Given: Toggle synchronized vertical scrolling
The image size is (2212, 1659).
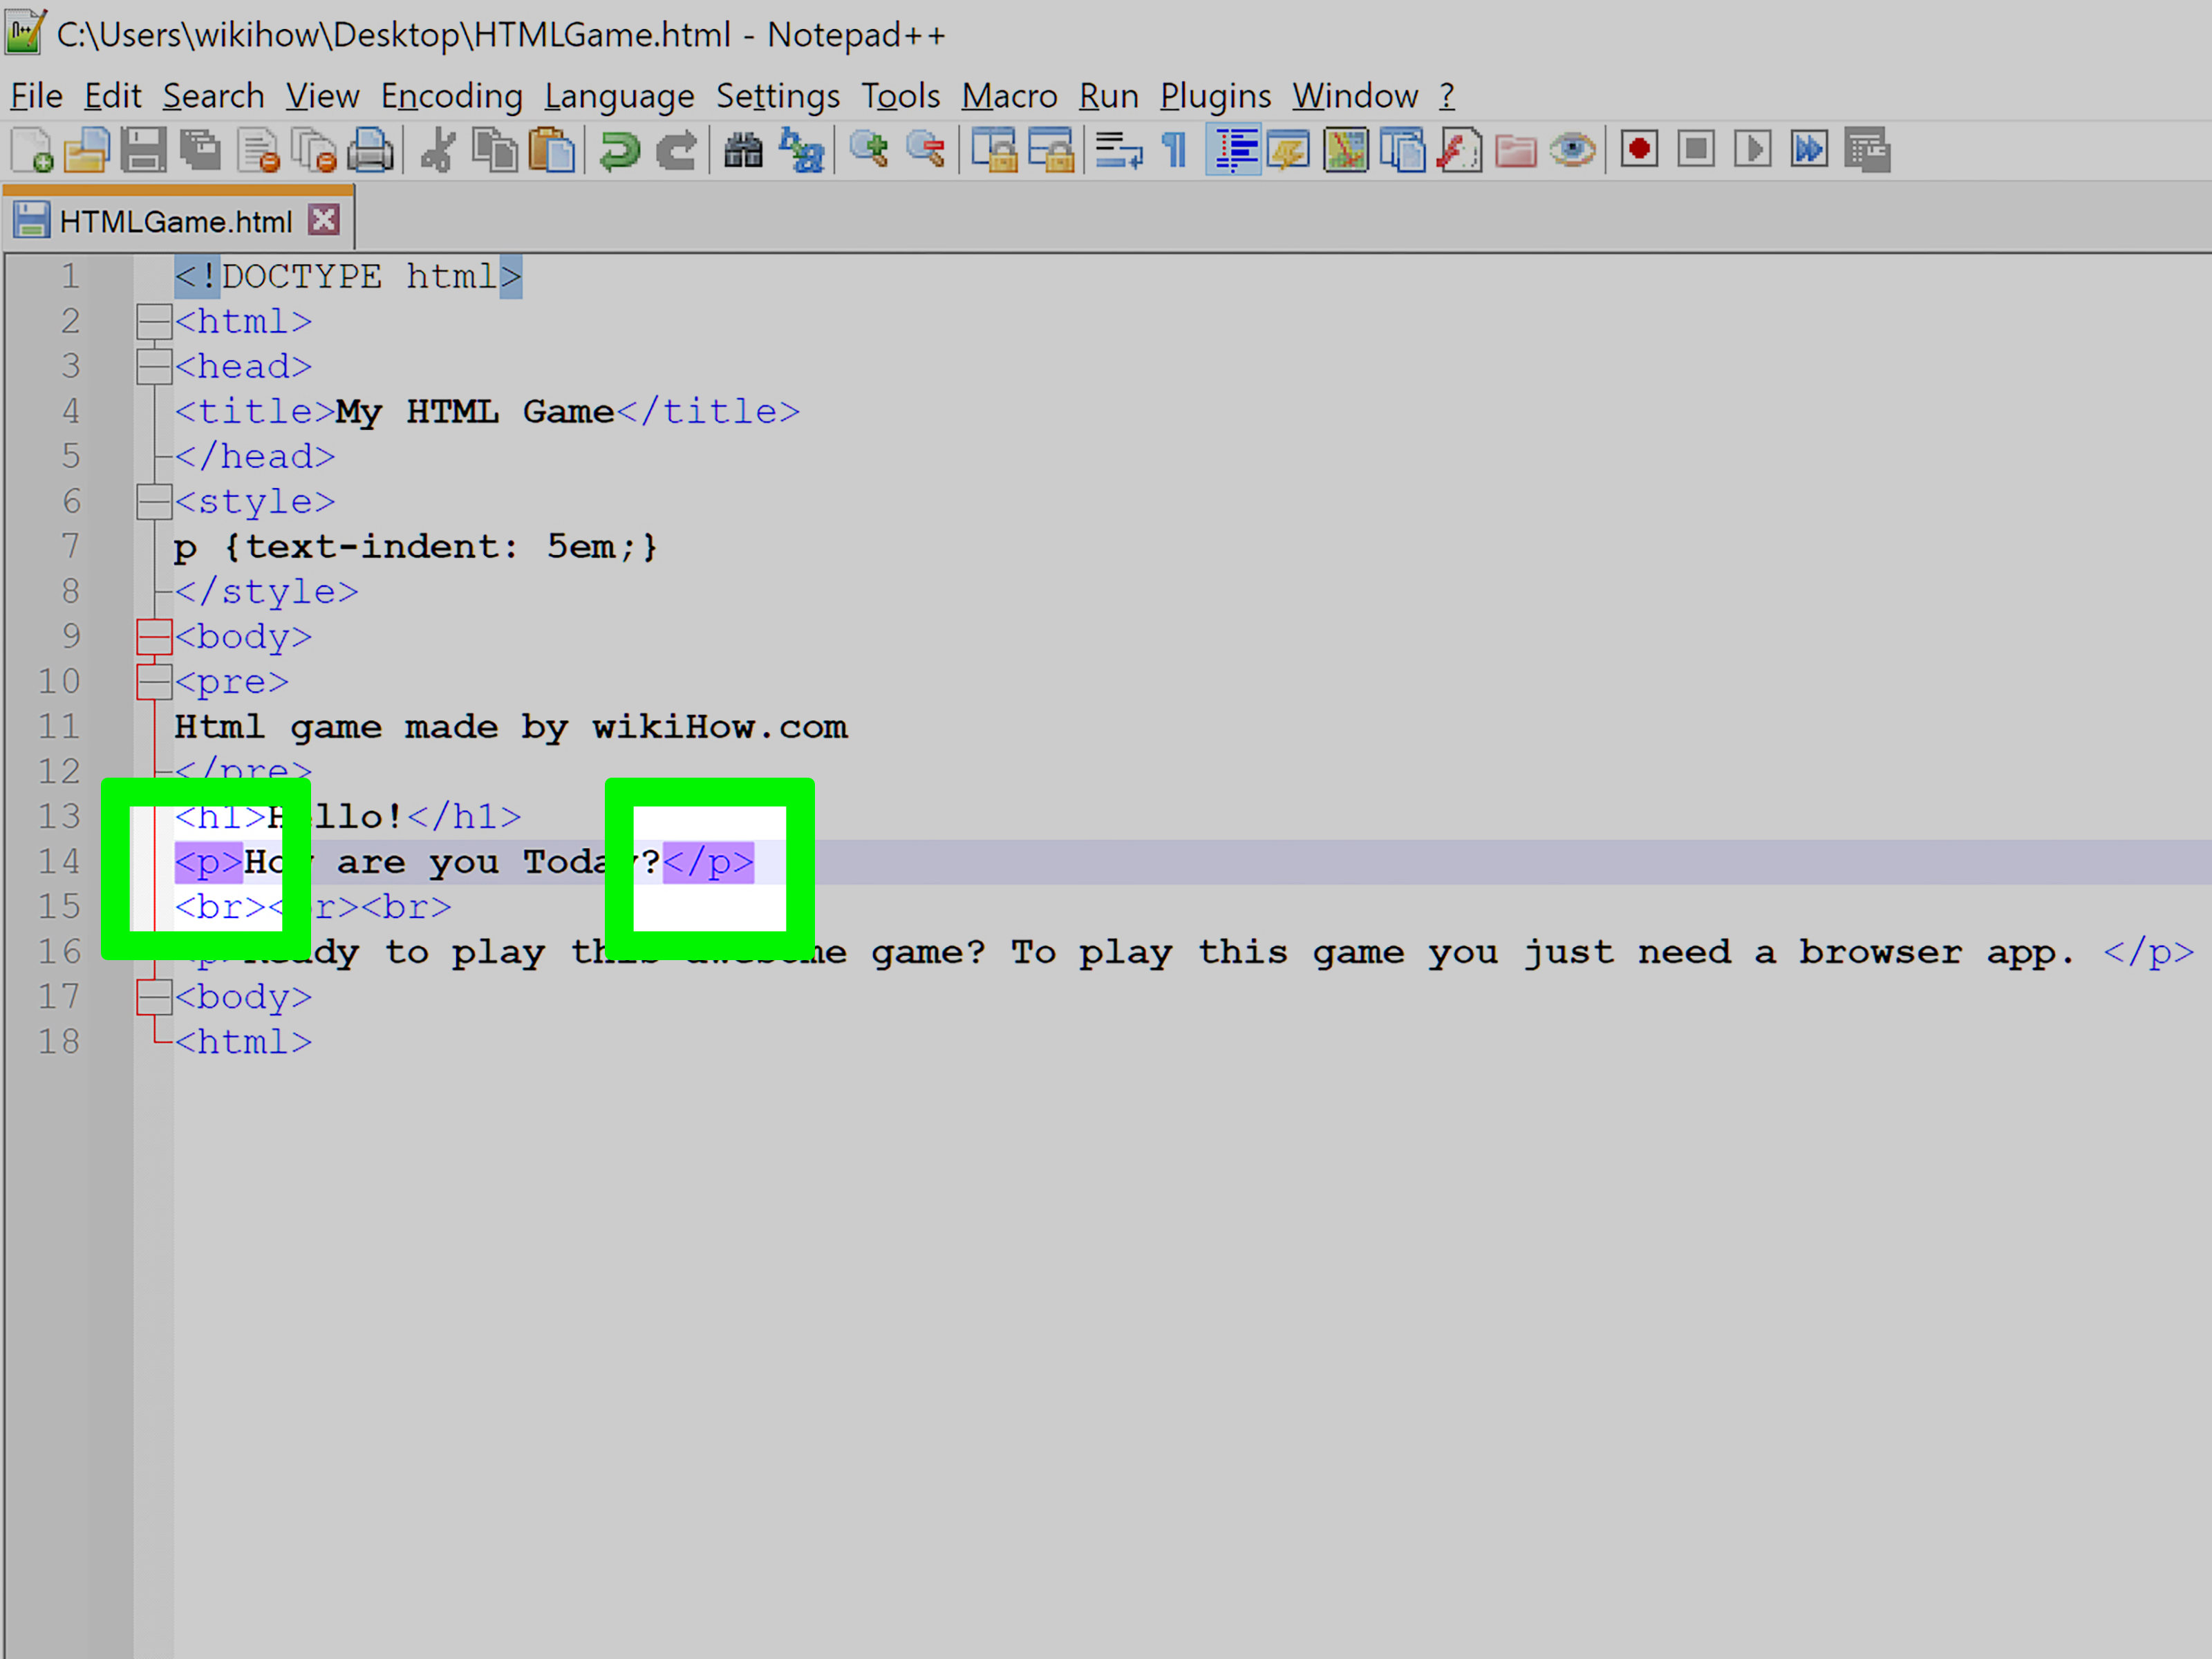Looking at the screenshot, I should [x=994, y=151].
